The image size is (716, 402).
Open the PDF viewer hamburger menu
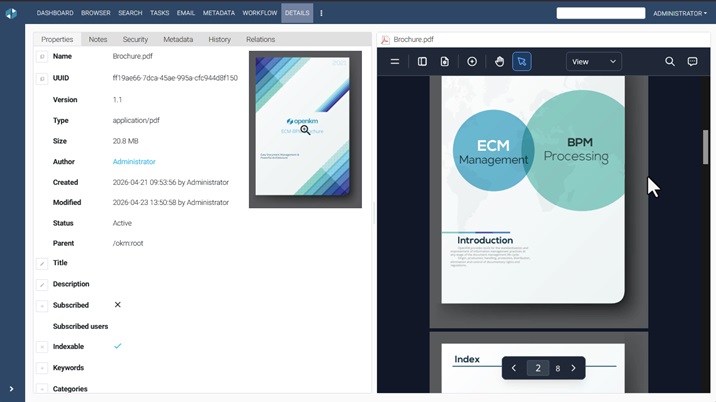click(395, 61)
